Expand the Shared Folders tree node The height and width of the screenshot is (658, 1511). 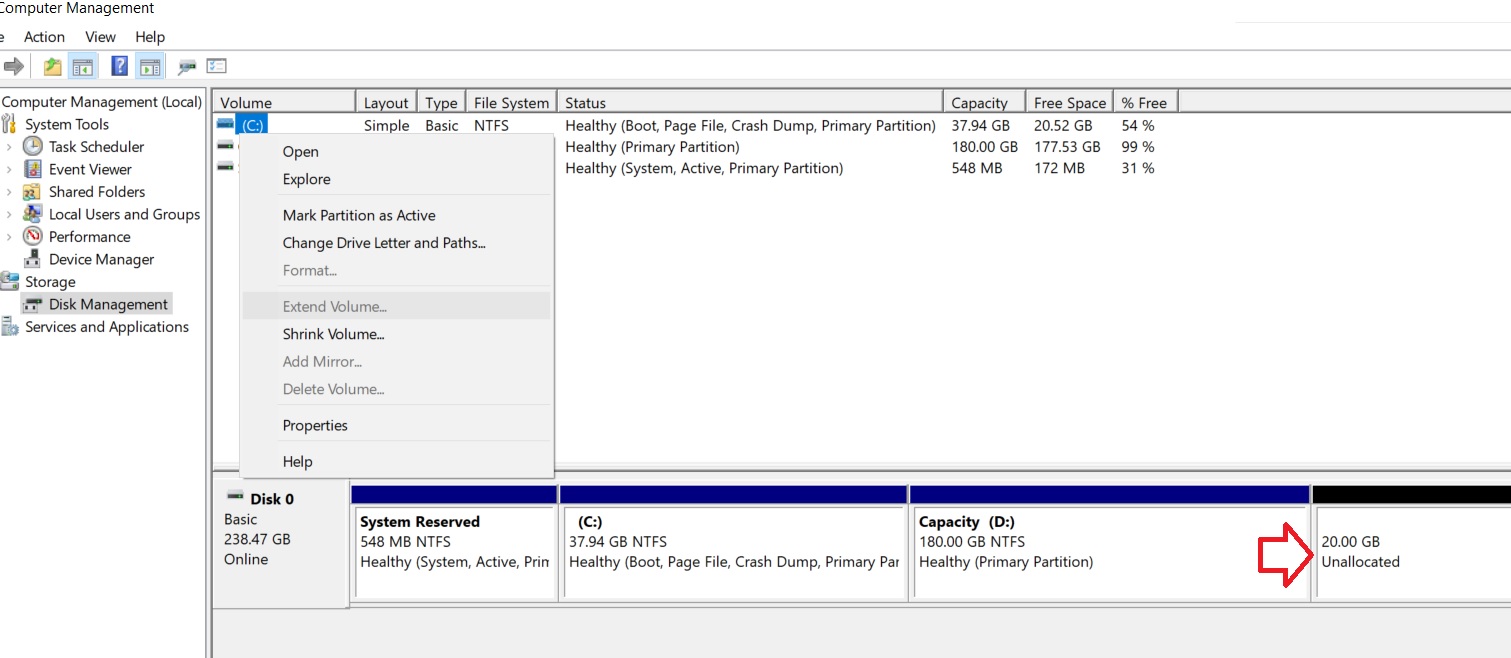click(9, 192)
